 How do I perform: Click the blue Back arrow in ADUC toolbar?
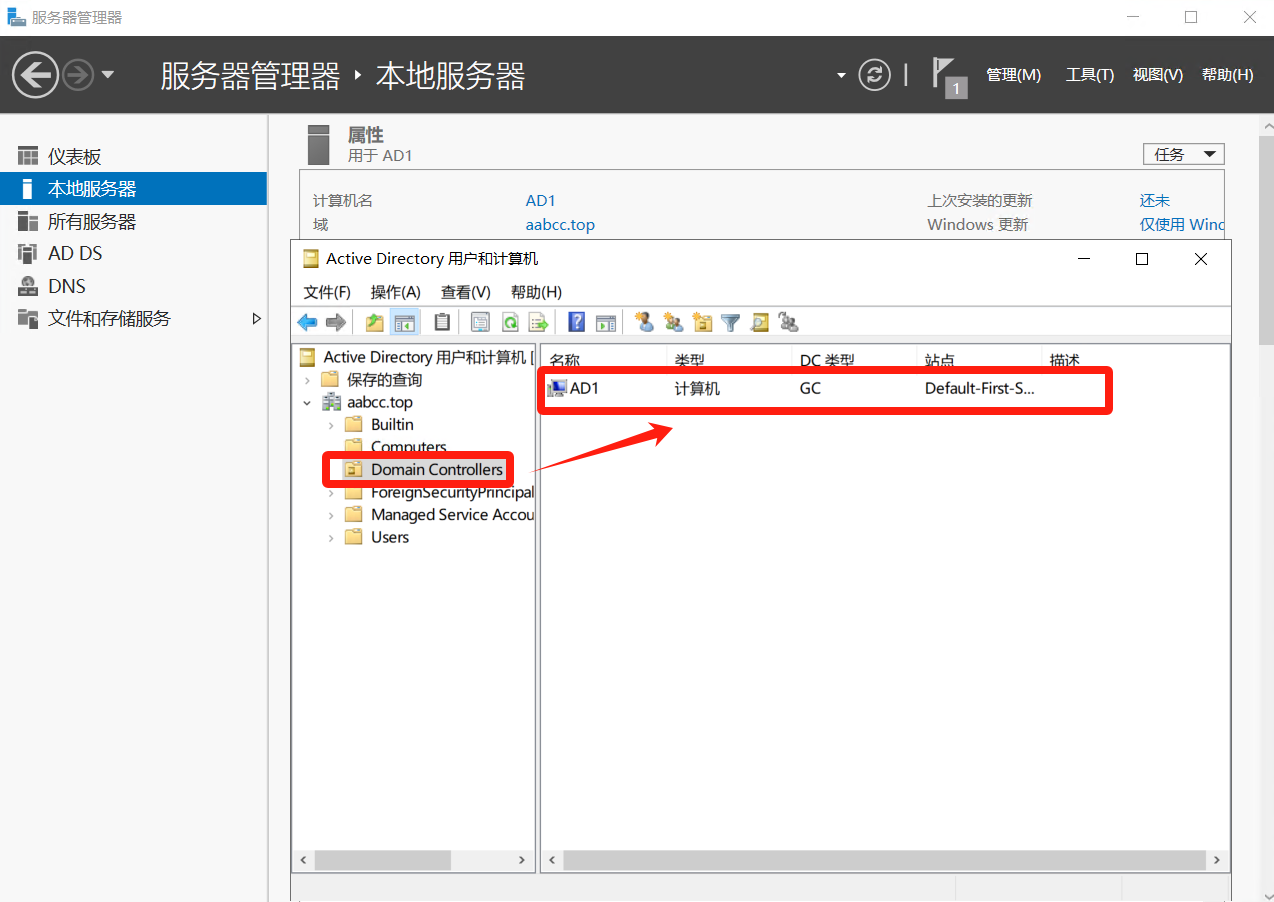point(307,322)
